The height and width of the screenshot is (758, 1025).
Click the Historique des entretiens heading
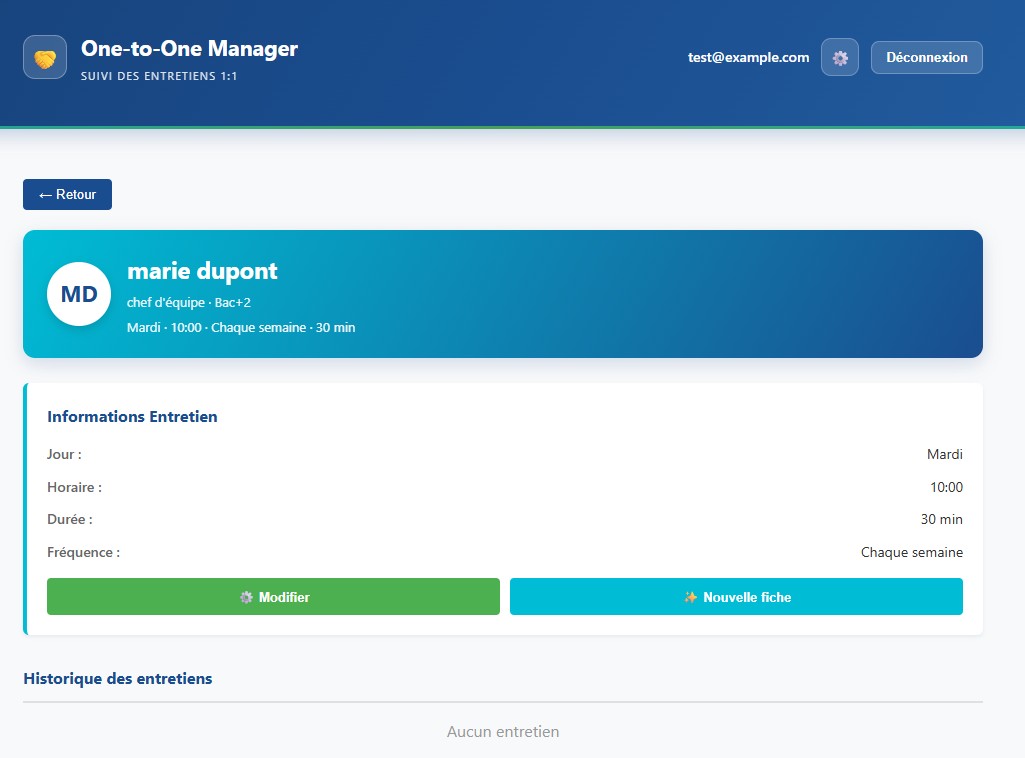pos(118,678)
